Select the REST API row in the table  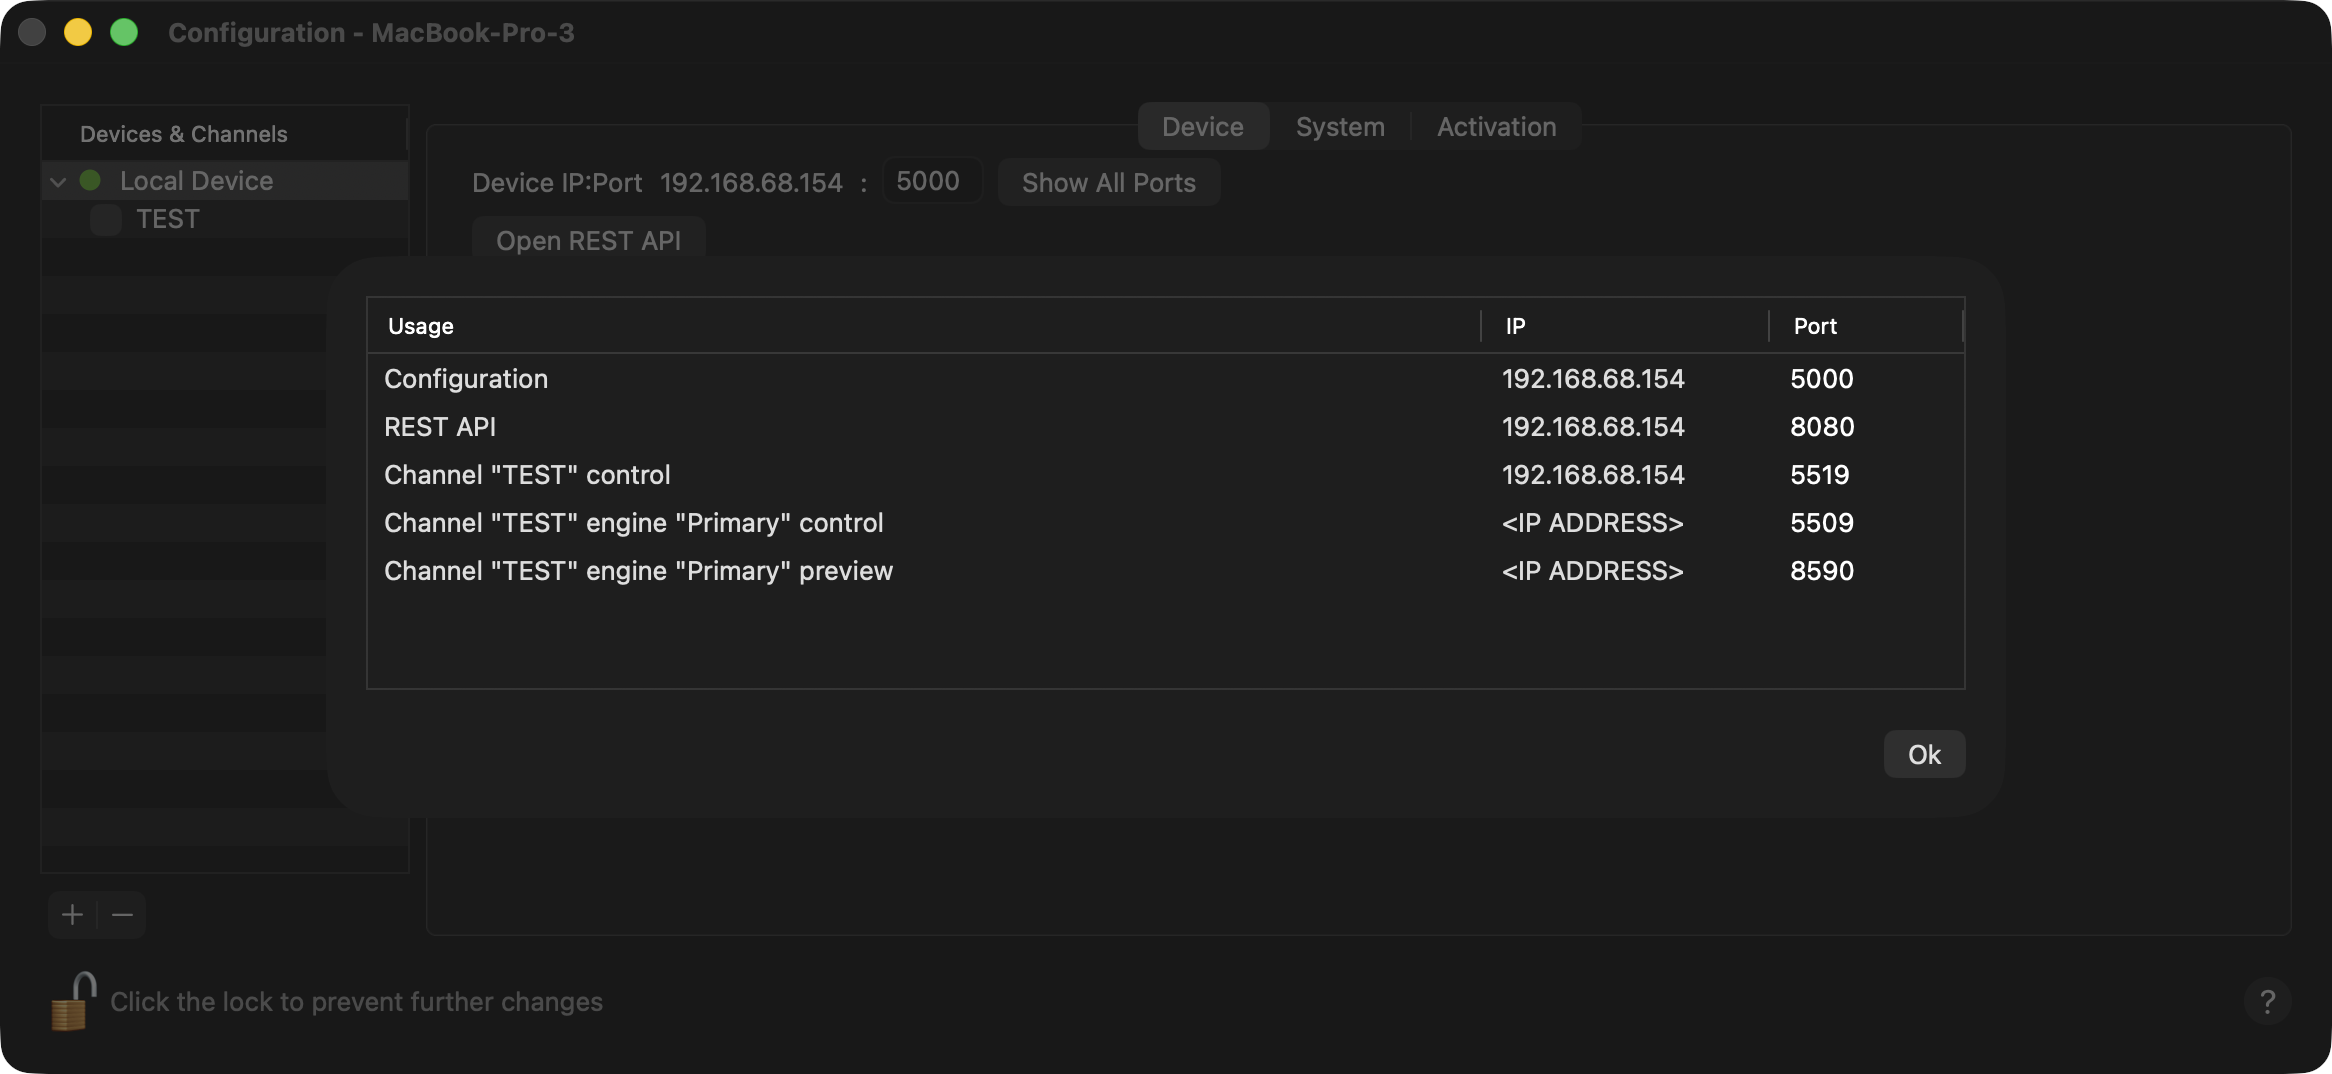point(1166,427)
